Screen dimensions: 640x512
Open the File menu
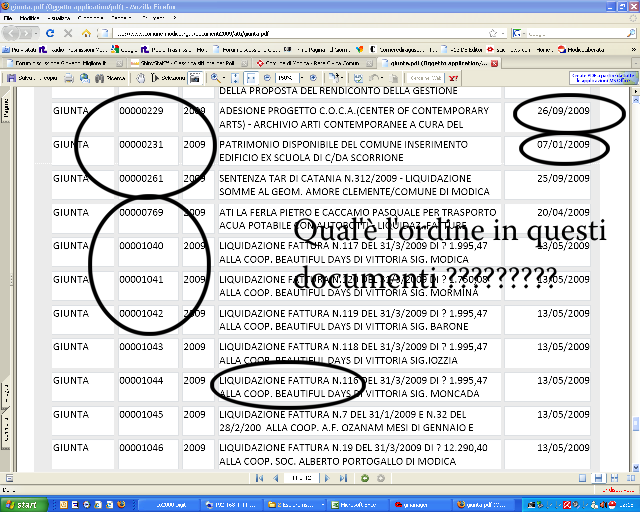click(x=8, y=18)
